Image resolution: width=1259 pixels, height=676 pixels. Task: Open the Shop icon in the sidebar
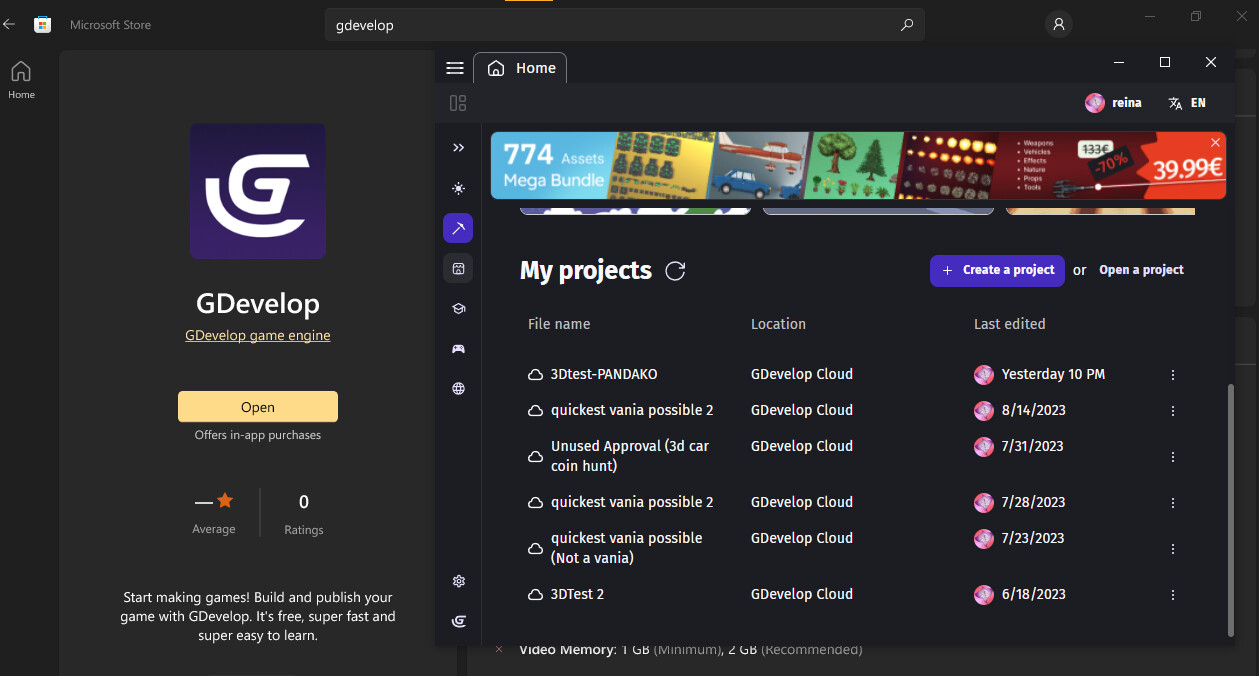pyautogui.click(x=458, y=268)
